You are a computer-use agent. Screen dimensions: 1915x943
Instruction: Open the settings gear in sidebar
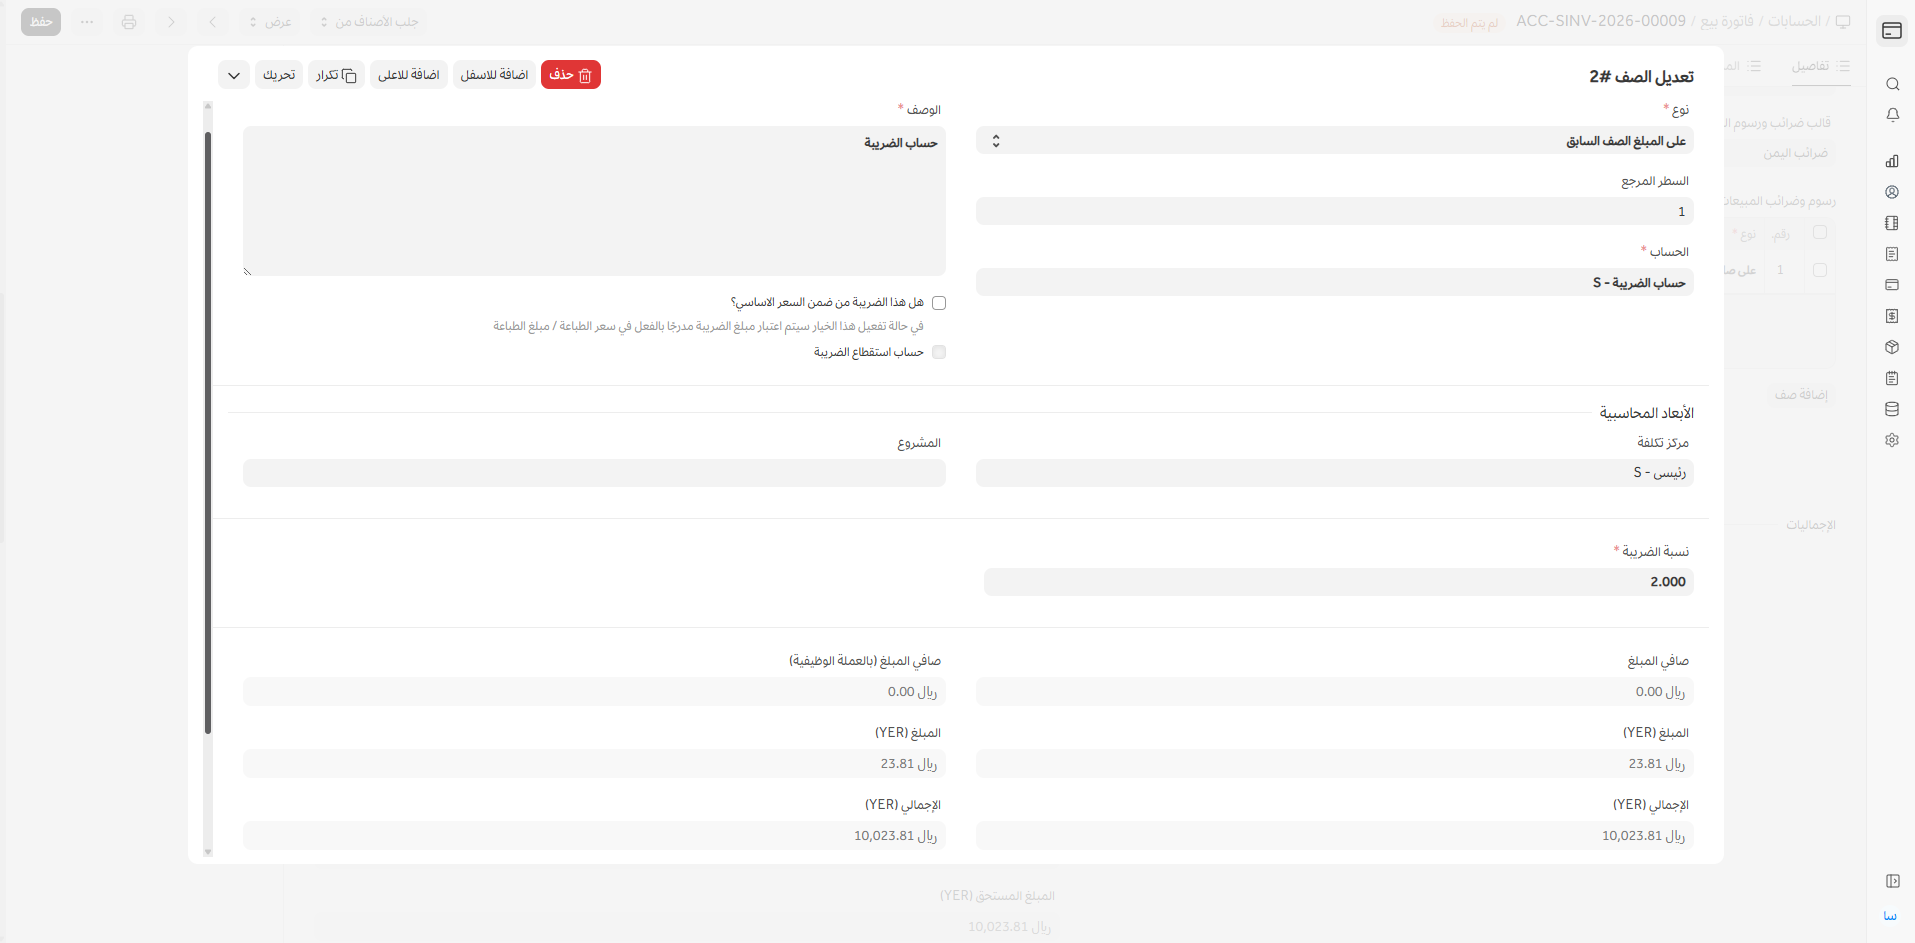[x=1892, y=440]
